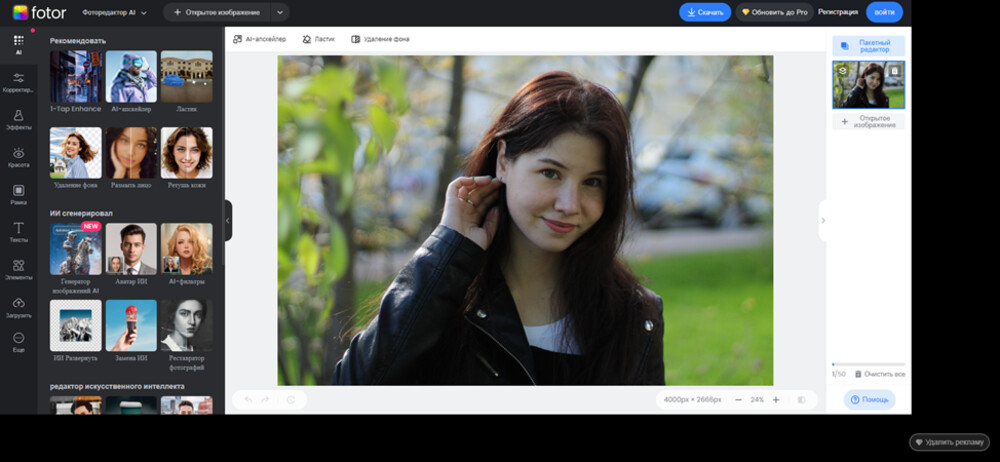The image size is (1000, 462).
Task: Select Удаление фона in the top toolbar
Action: tap(380, 39)
